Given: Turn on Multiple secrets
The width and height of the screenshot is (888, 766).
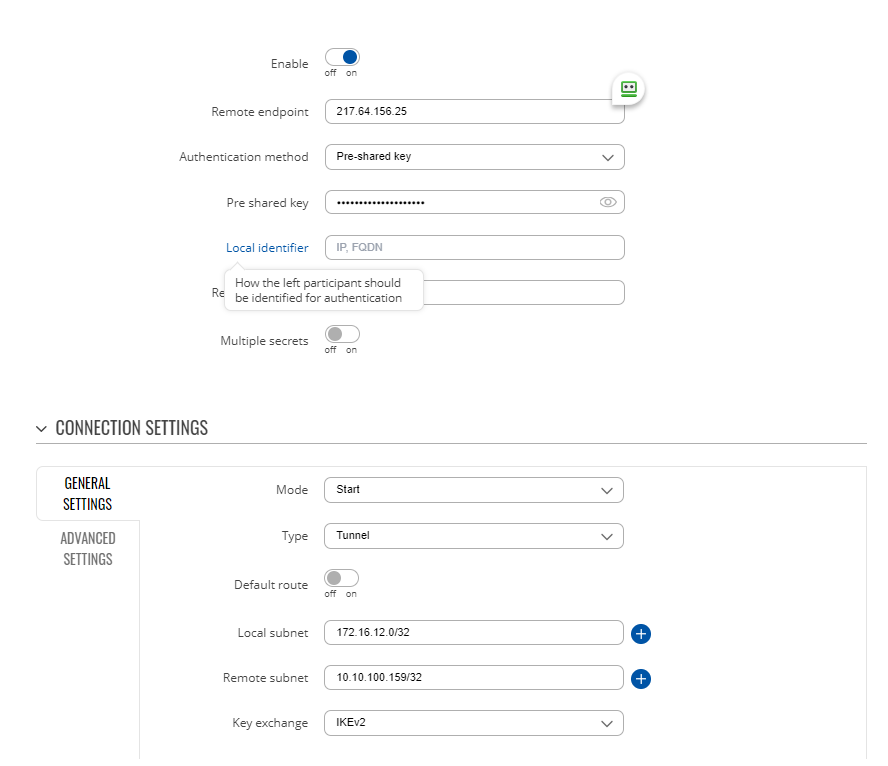Looking at the screenshot, I should point(341,335).
